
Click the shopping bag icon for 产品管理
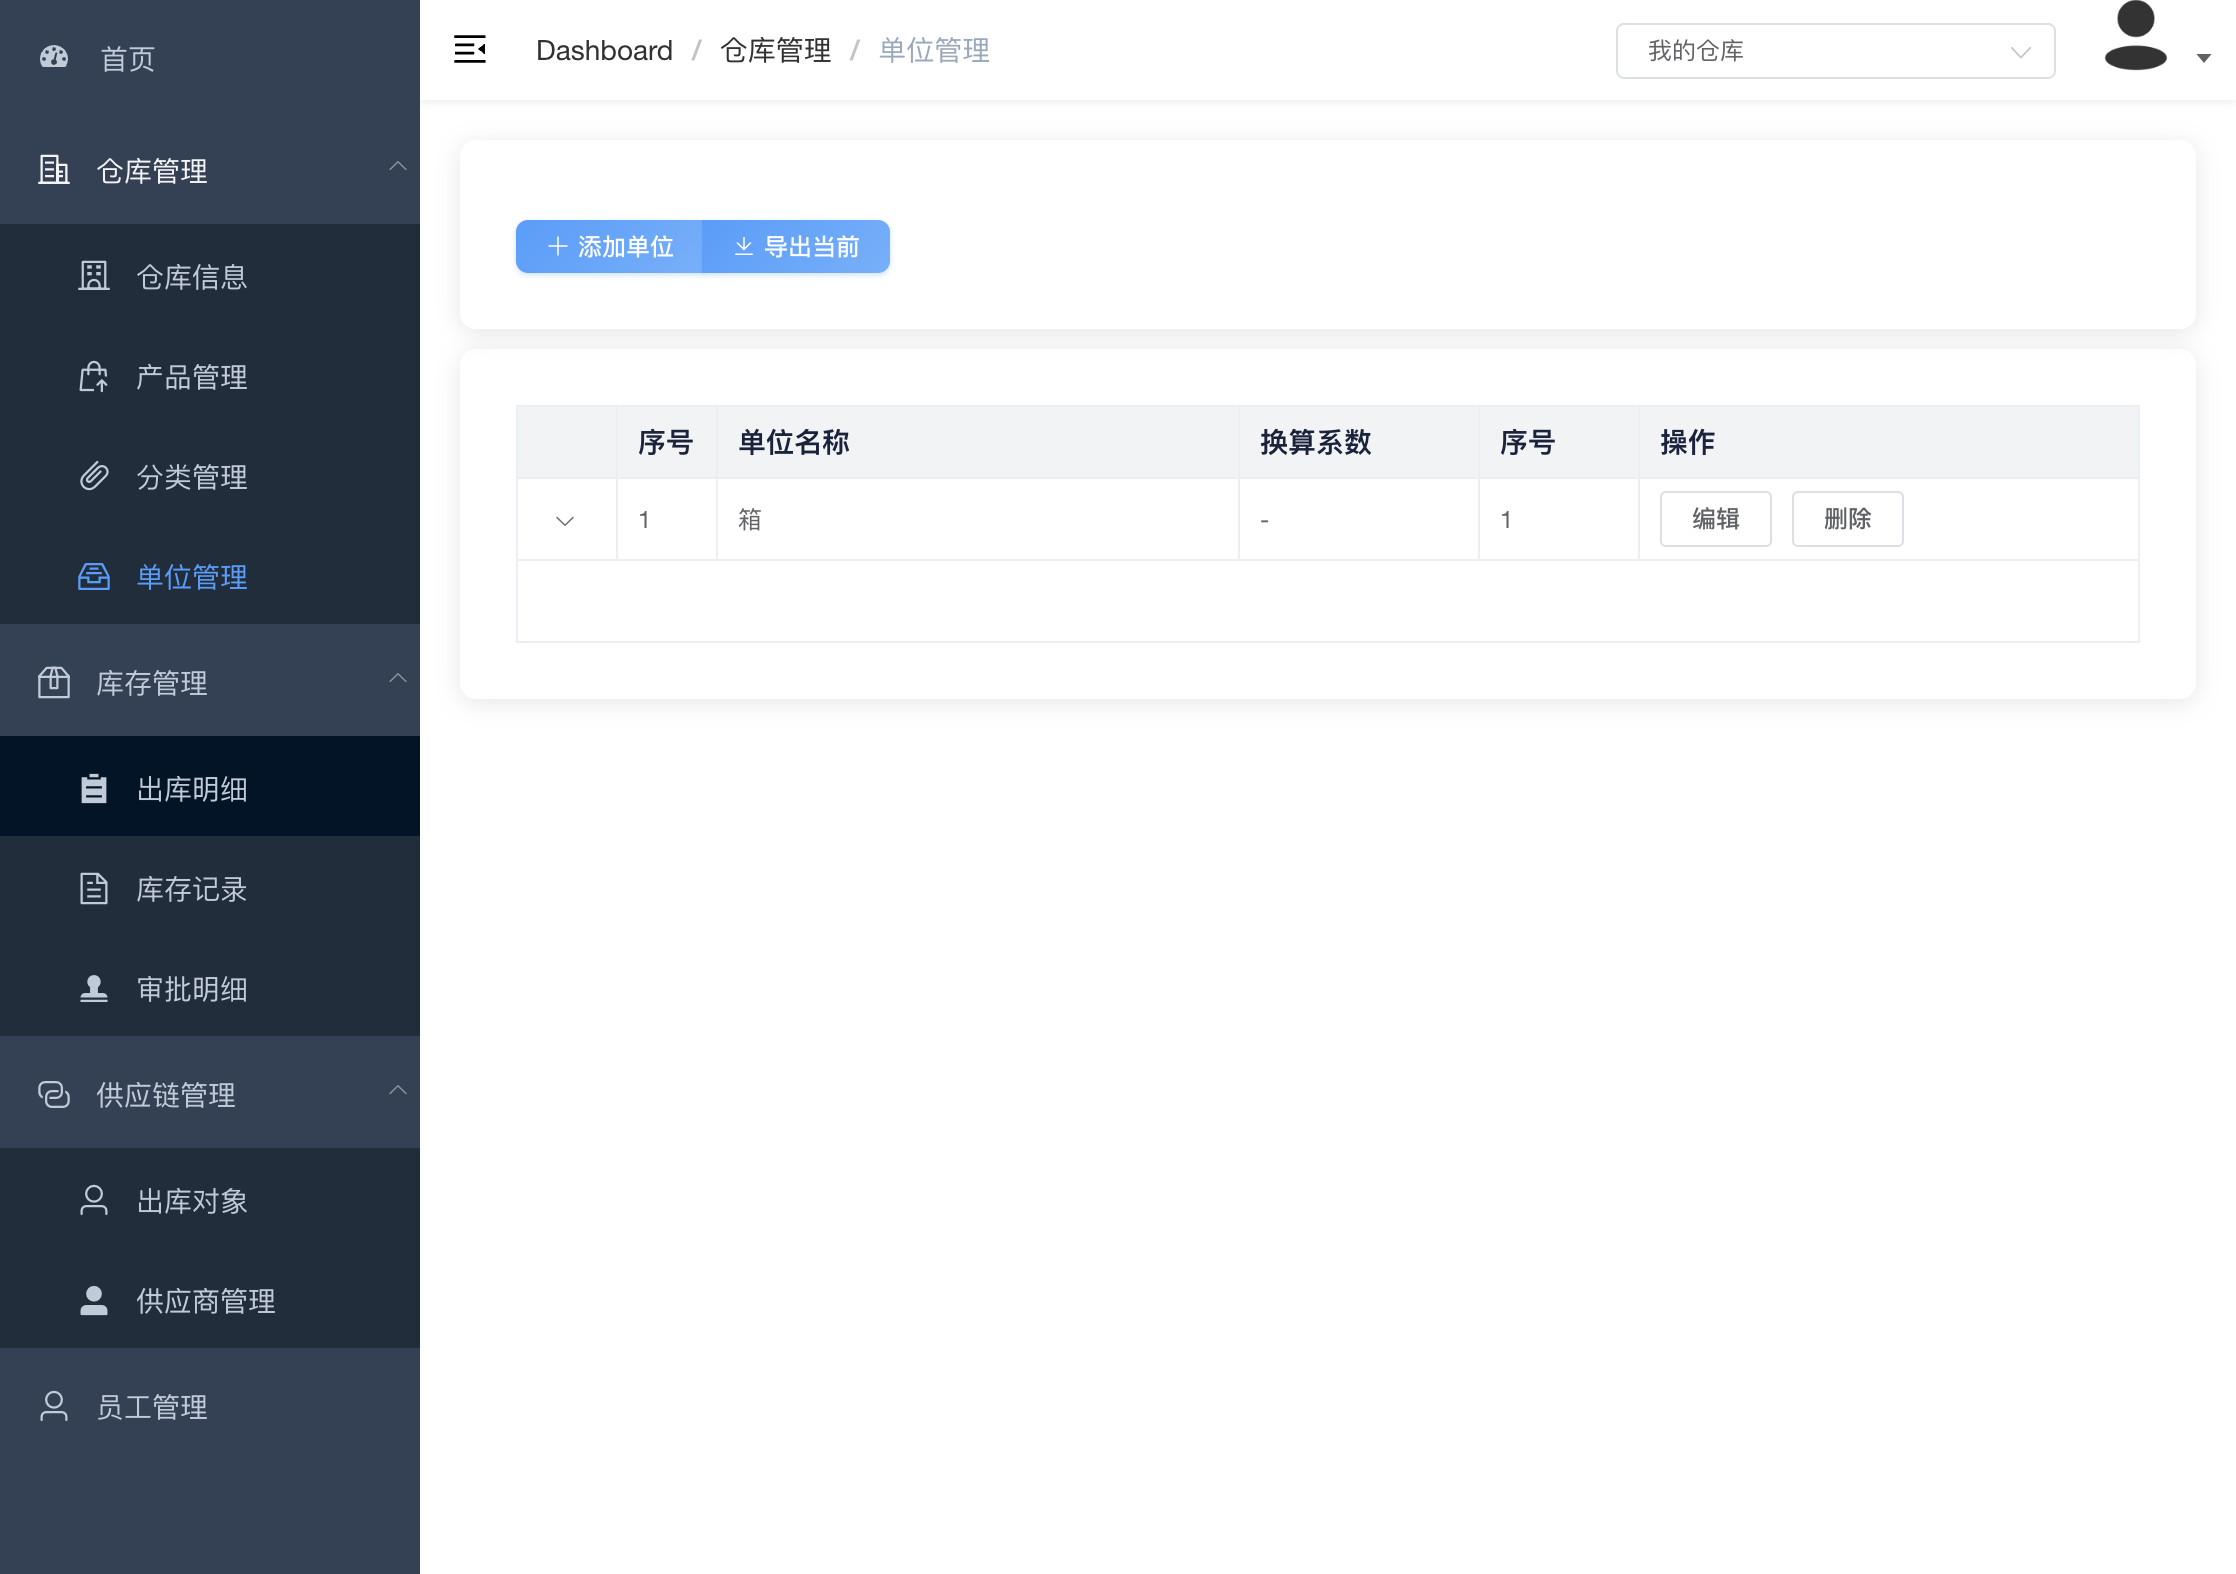(x=94, y=377)
